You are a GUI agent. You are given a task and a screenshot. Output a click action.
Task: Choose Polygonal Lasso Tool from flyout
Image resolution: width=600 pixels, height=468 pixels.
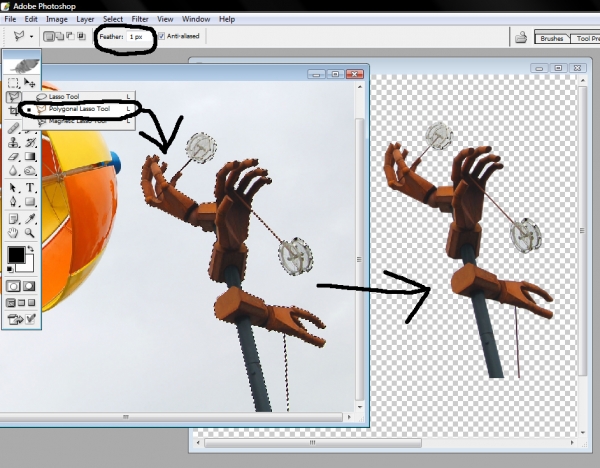coord(79,109)
